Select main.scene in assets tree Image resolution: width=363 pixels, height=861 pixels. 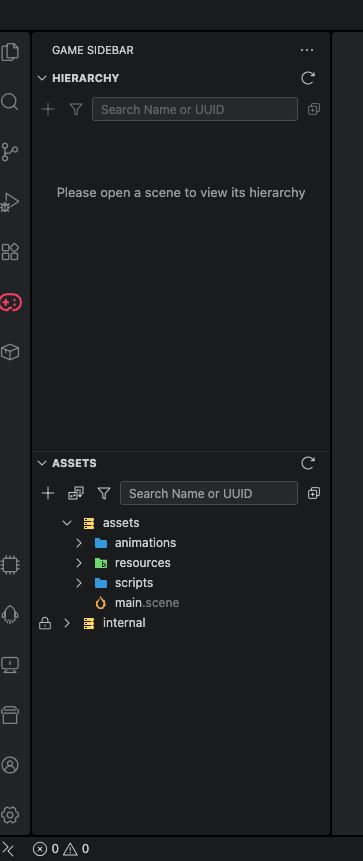(147, 603)
